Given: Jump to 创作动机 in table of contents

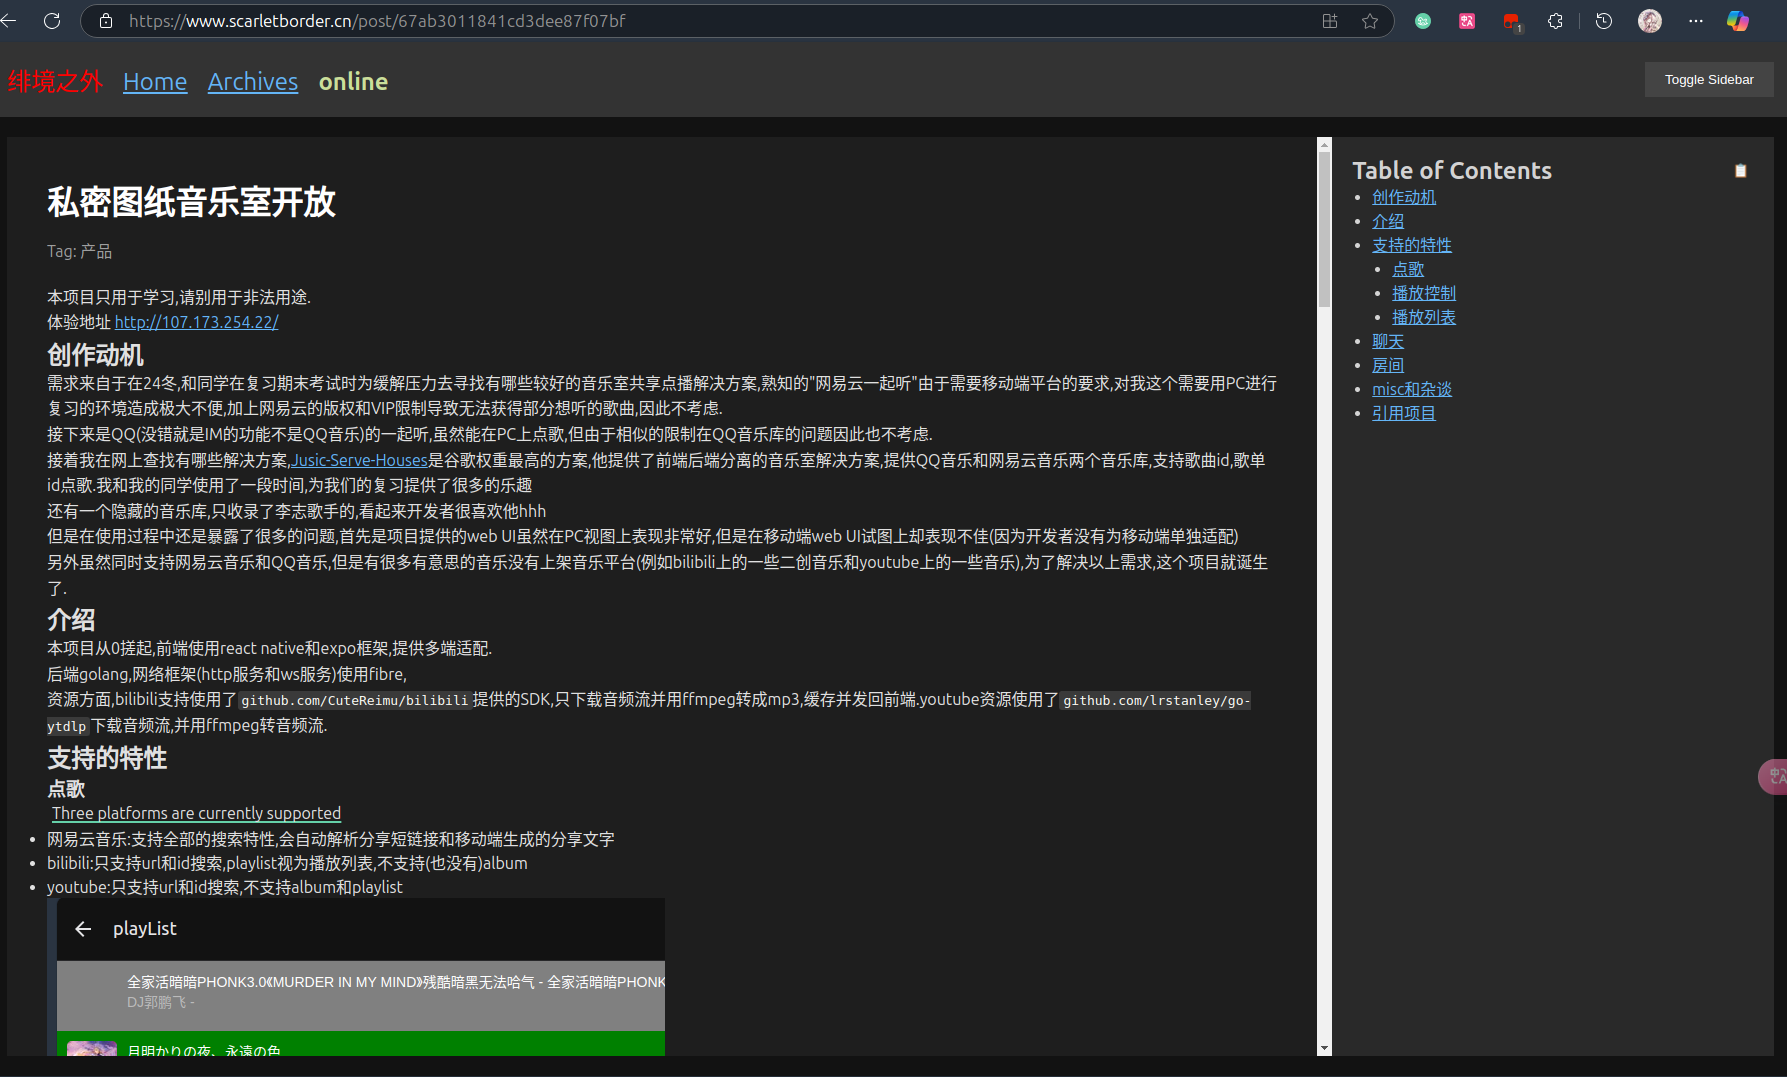Looking at the screenshot, I should (x=1404, y=198).
